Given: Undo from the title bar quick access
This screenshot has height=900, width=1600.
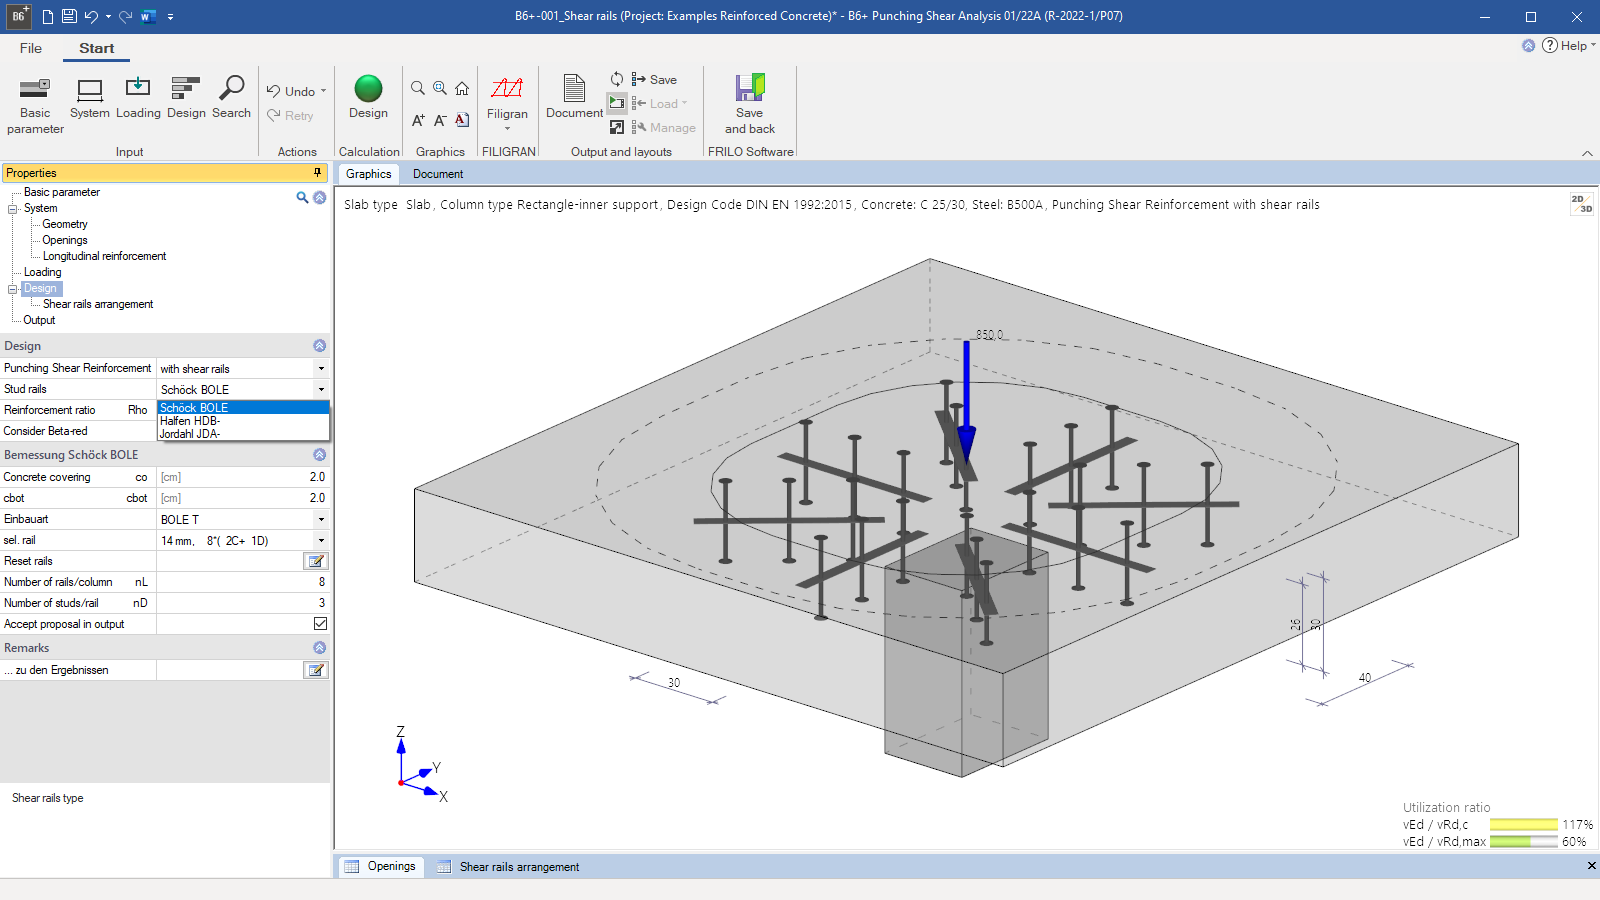Looking at the screenshot, I should pyautogui.click(x=91, y=16).
